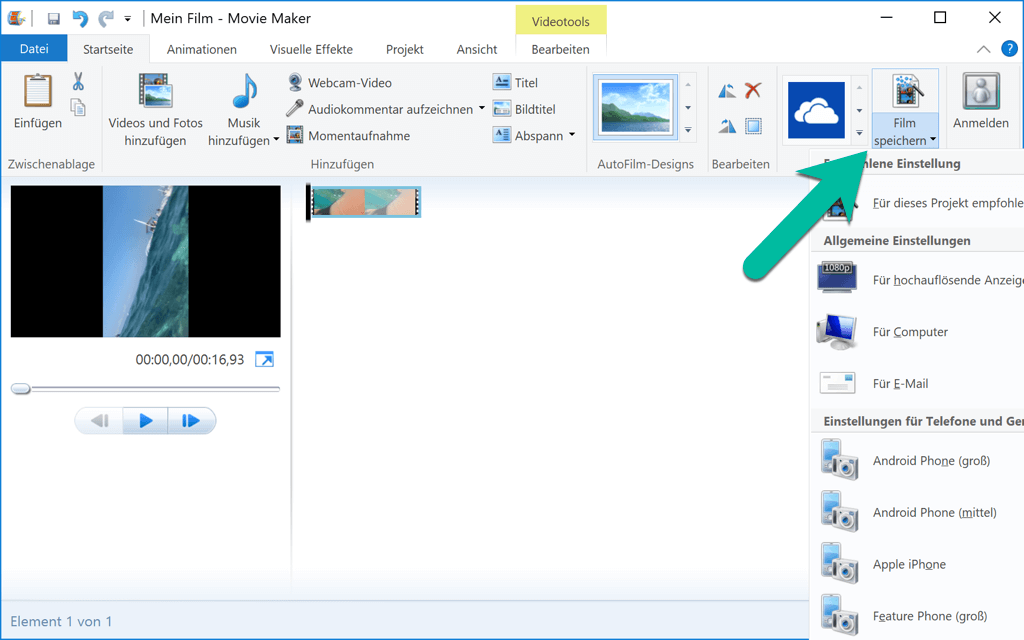Collapse the ribbon with chevron
This screenshot has width=1024, height=640.
tap(984, 49)
